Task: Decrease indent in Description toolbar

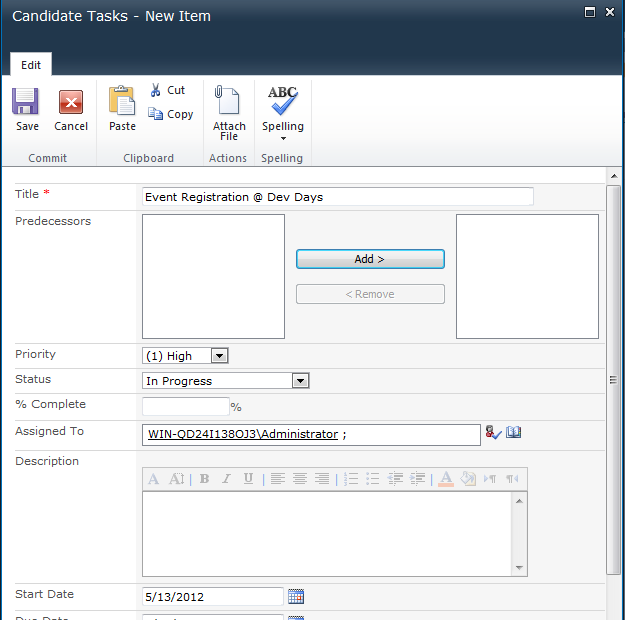Action: [x=395, y=478]
